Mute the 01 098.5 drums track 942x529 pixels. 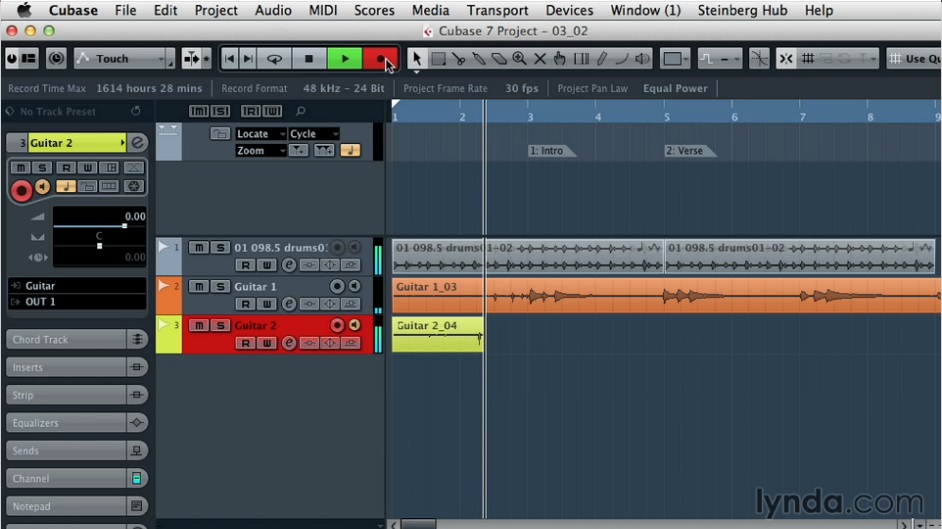199,247
